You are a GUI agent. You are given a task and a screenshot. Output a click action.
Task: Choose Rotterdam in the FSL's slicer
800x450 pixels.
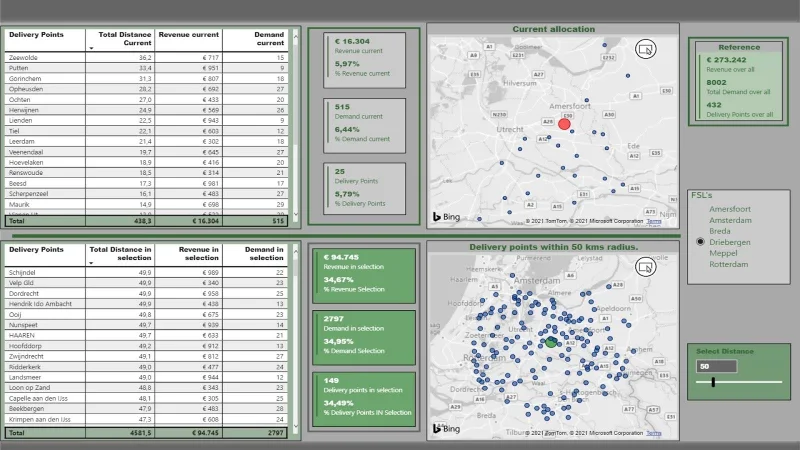(x=729, y=264)
